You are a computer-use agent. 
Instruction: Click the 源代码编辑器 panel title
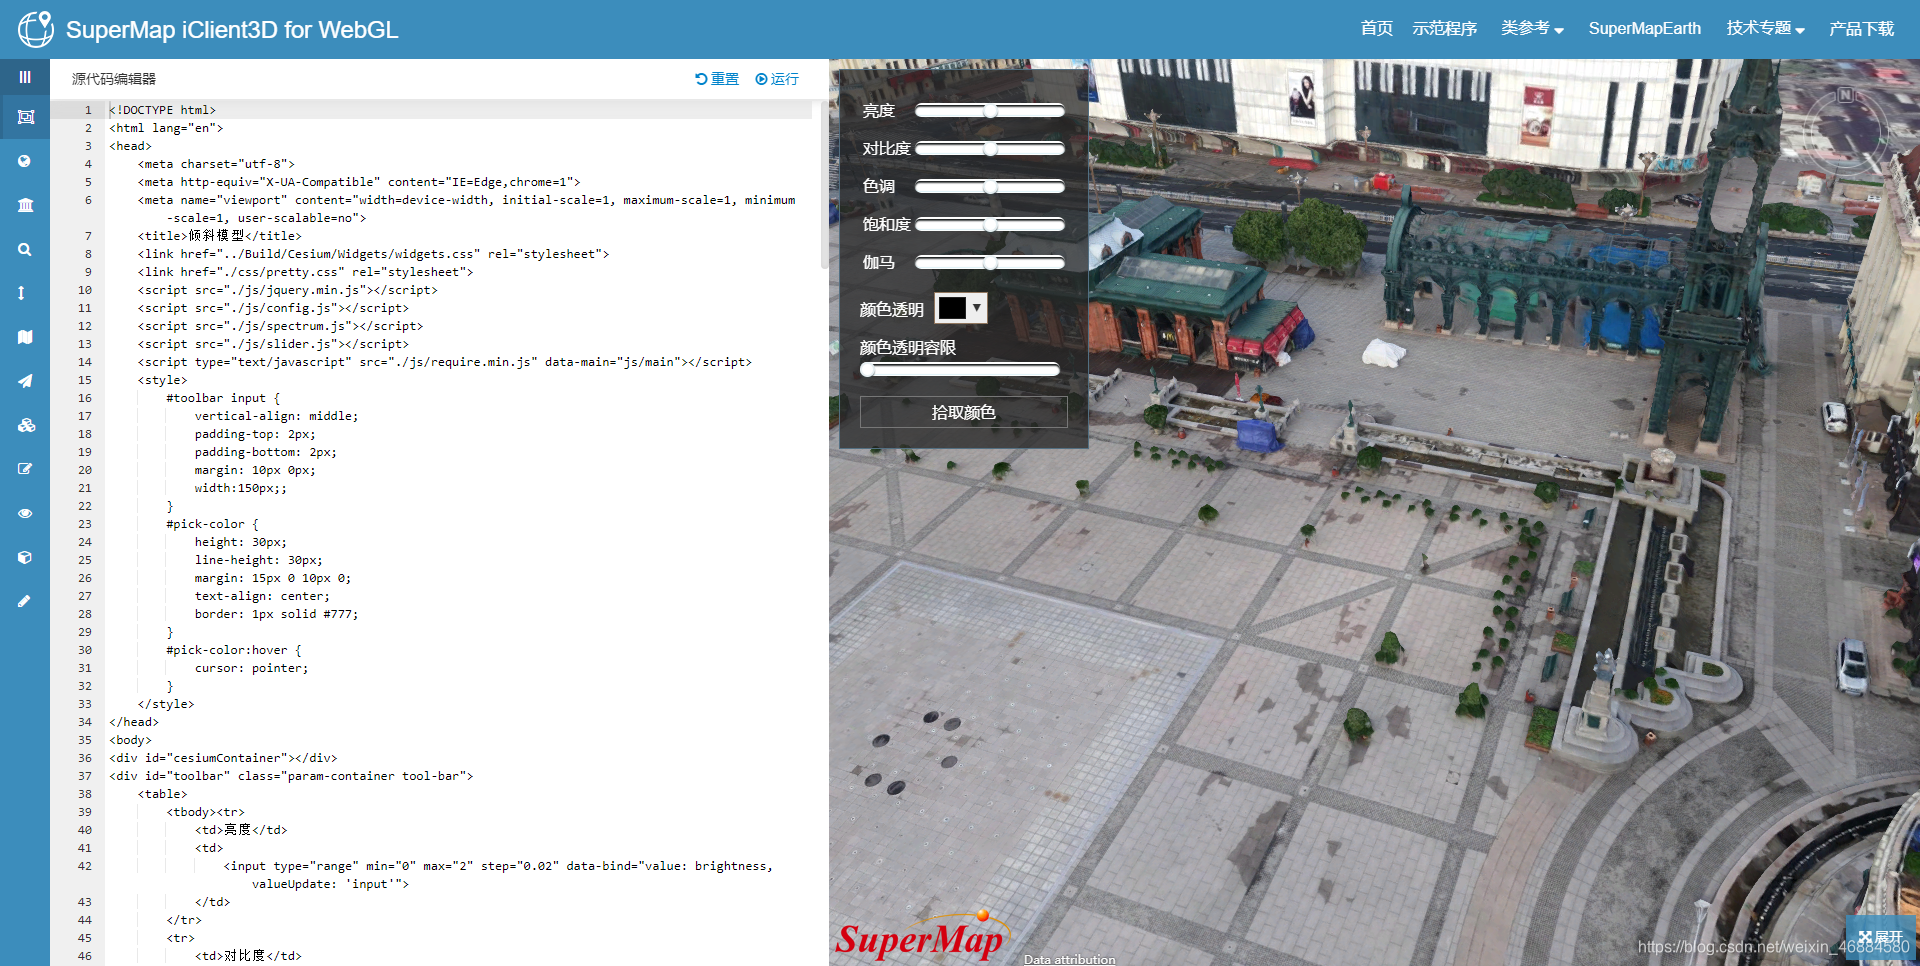coord(114,79)
